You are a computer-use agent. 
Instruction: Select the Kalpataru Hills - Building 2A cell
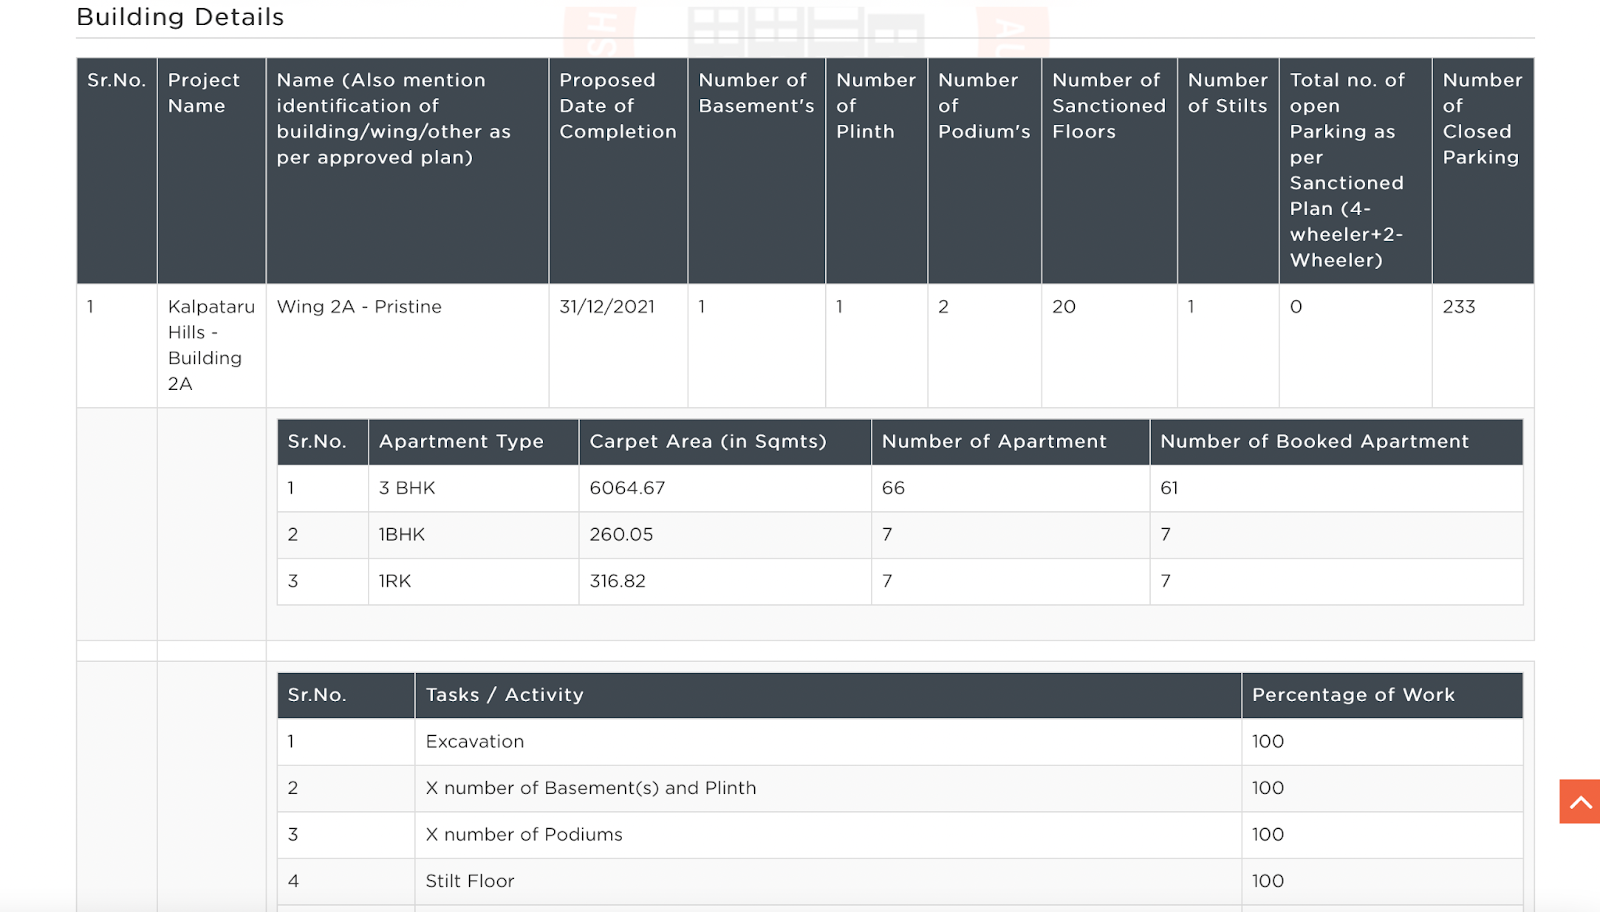211,345
